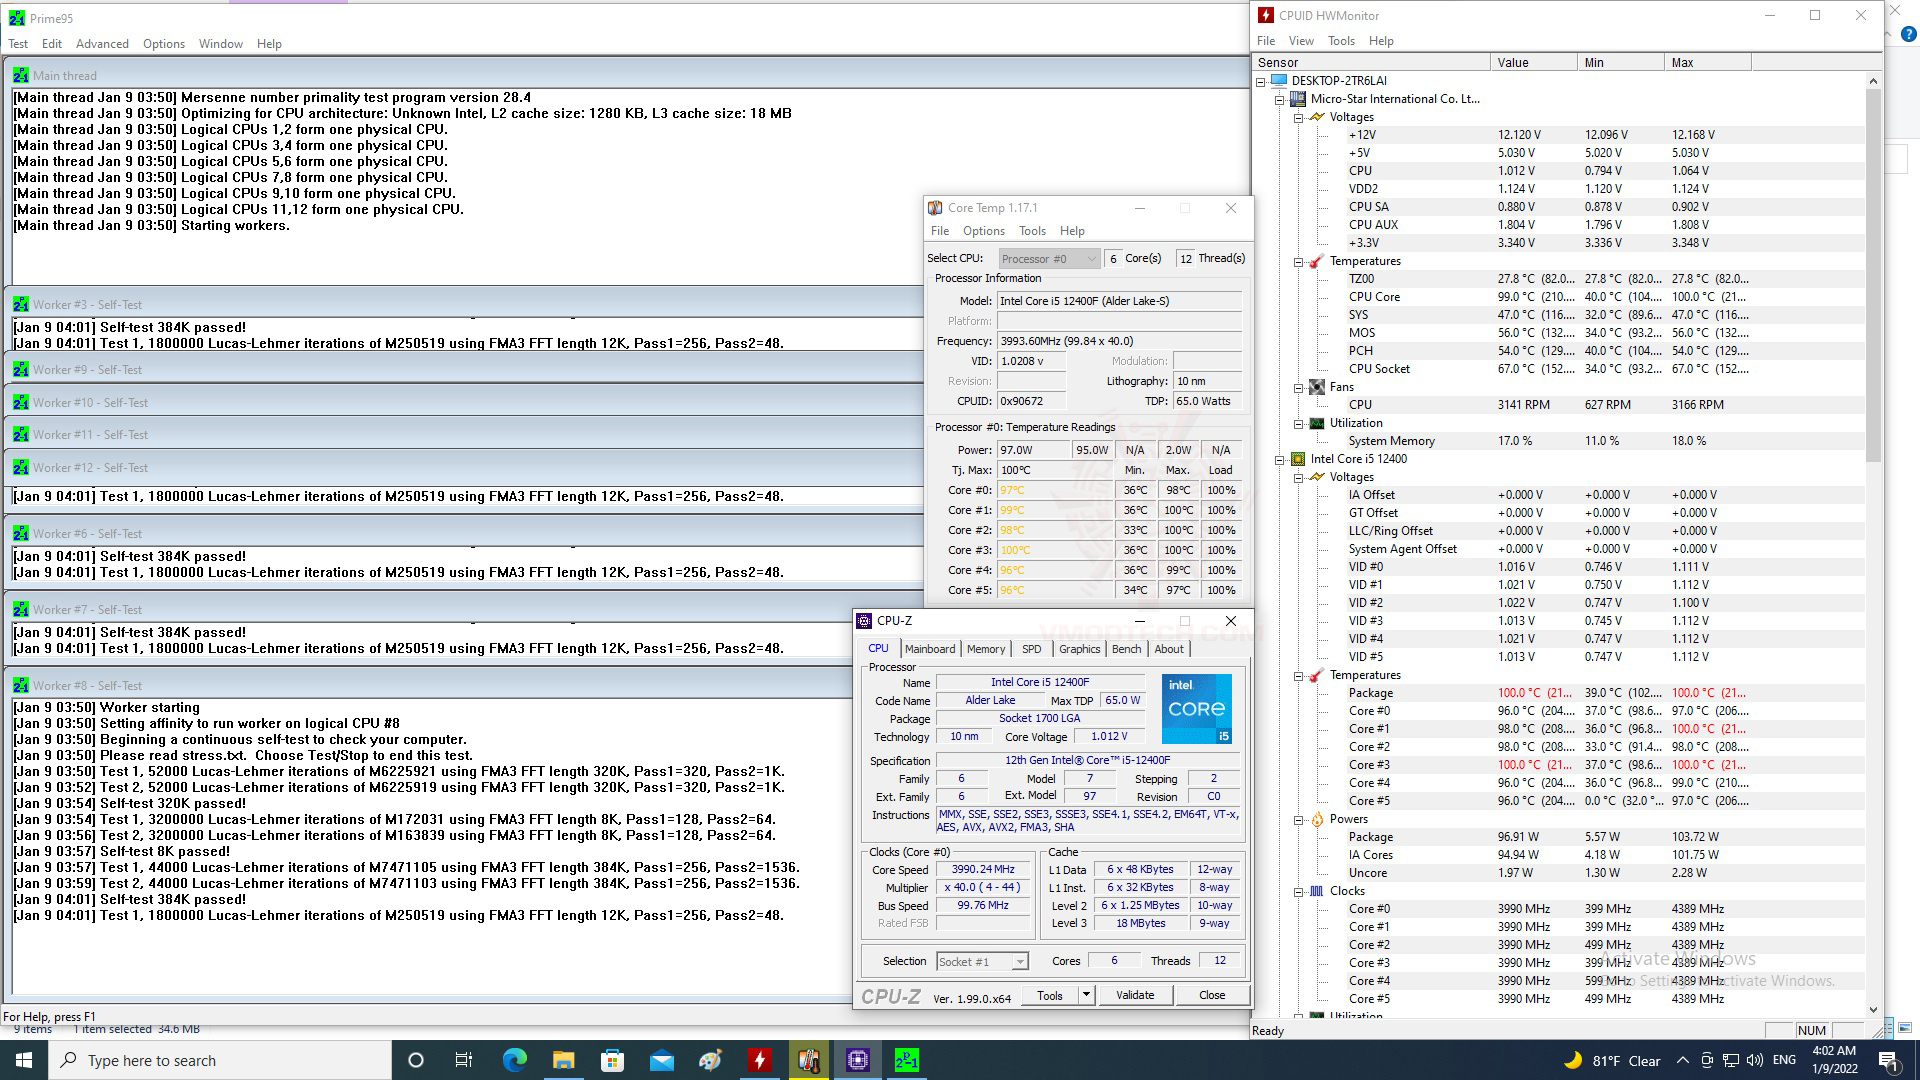Image resolution: width=1920 pixels, height=1080 pixels.
Task: Collapse the Voltages node under Micro-Star
Action: pyautogui.click(x=1298, y=117)
